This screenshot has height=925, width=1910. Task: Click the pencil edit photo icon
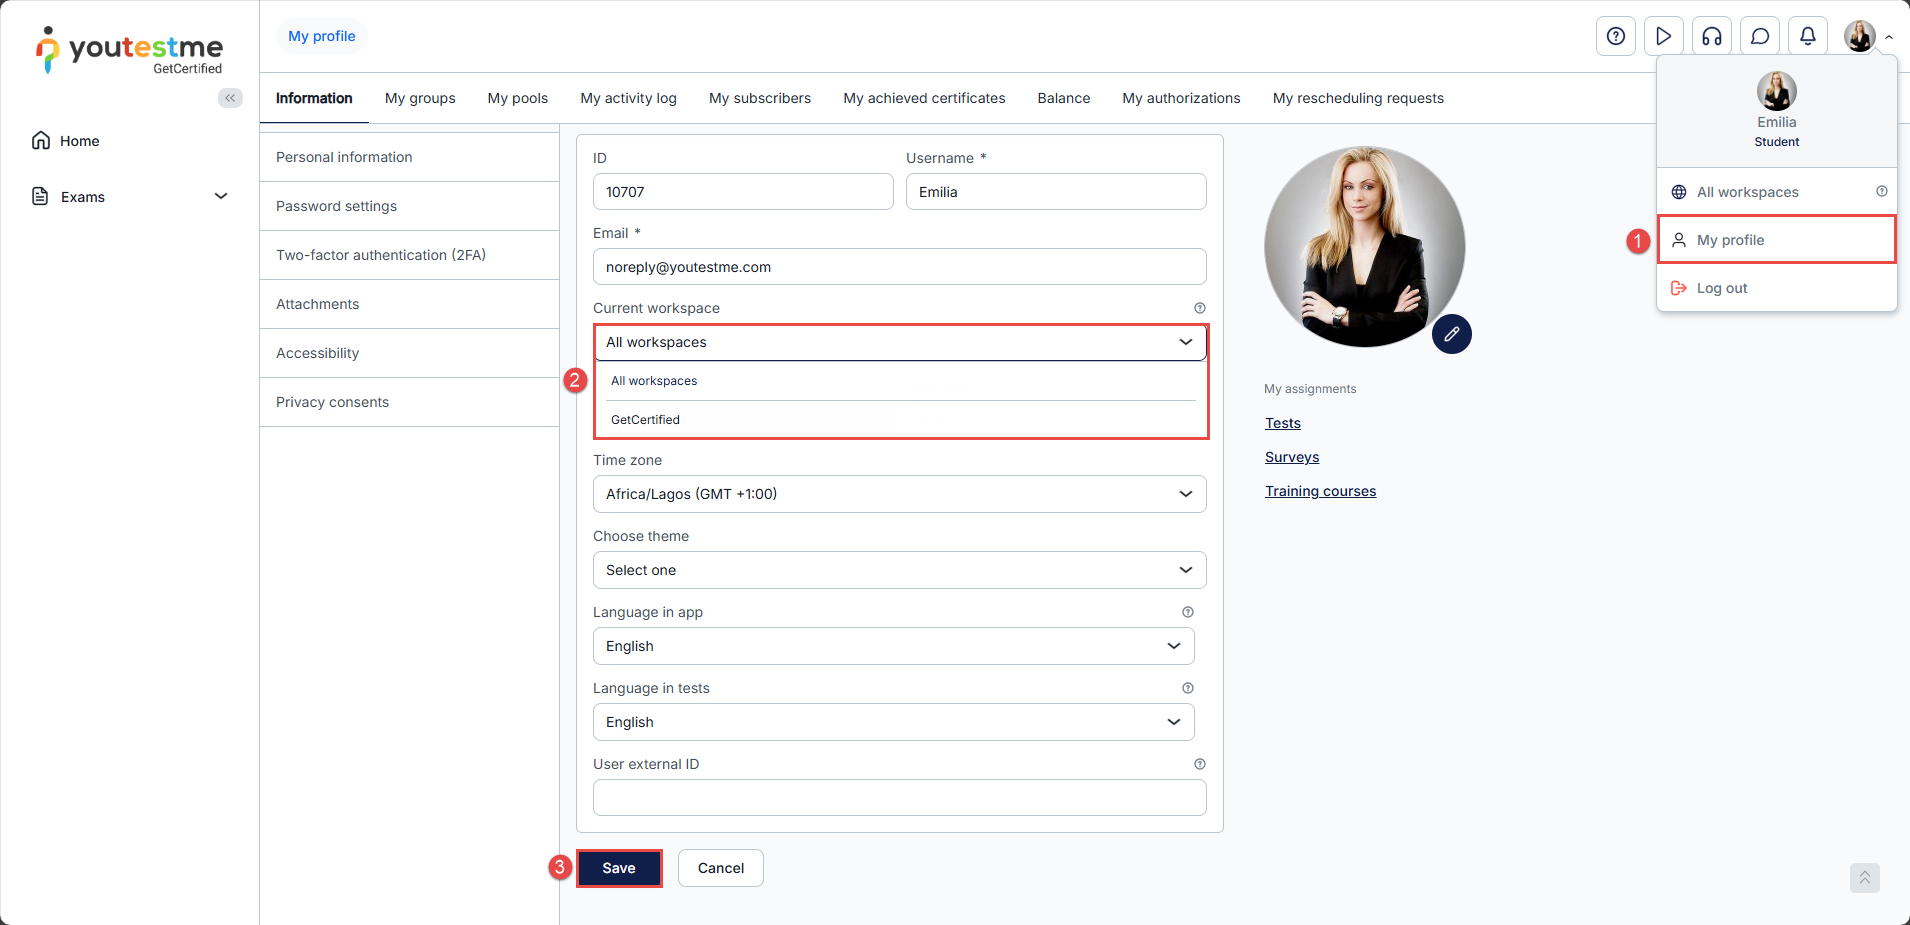[1451, 334]
